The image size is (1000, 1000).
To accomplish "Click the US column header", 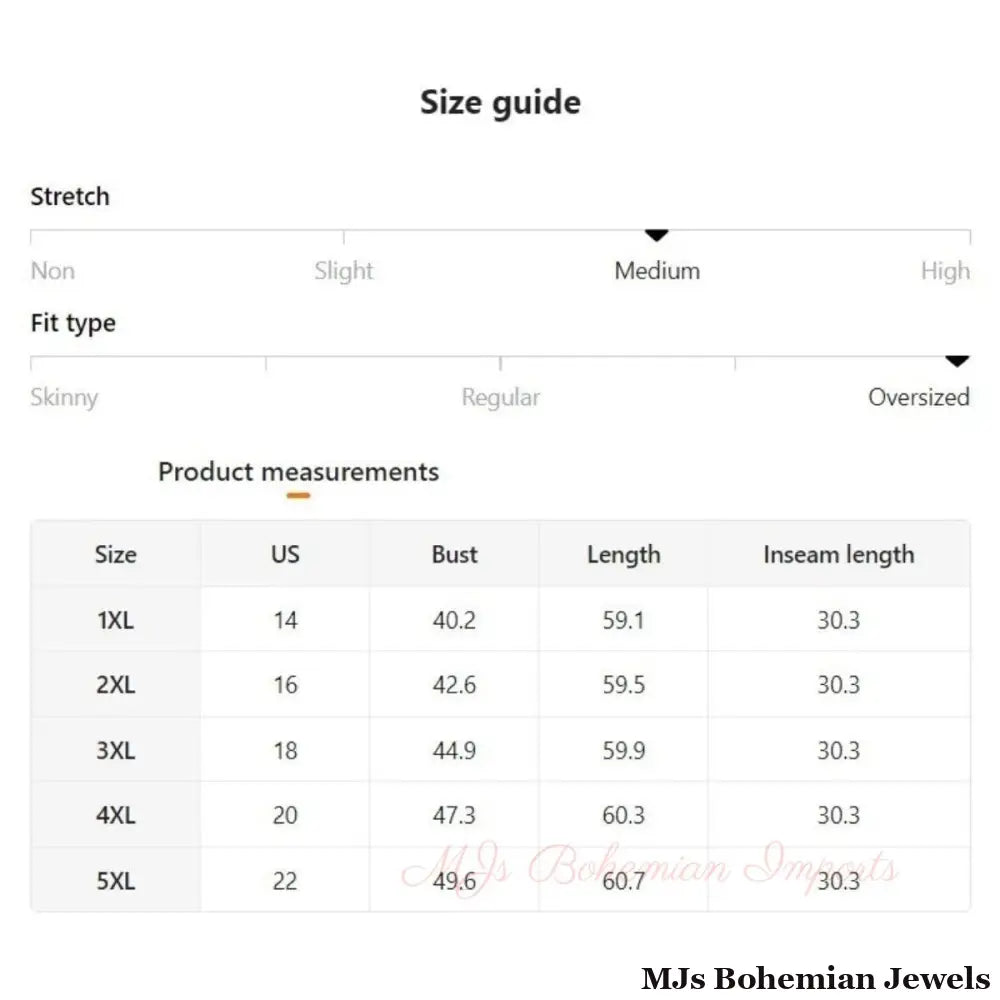I will click(285, 554).
